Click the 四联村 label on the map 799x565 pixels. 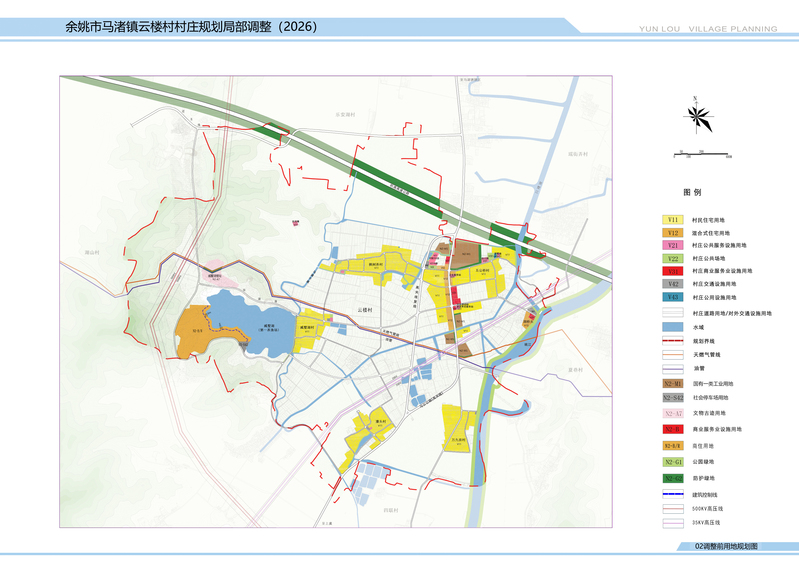[391, 510]
